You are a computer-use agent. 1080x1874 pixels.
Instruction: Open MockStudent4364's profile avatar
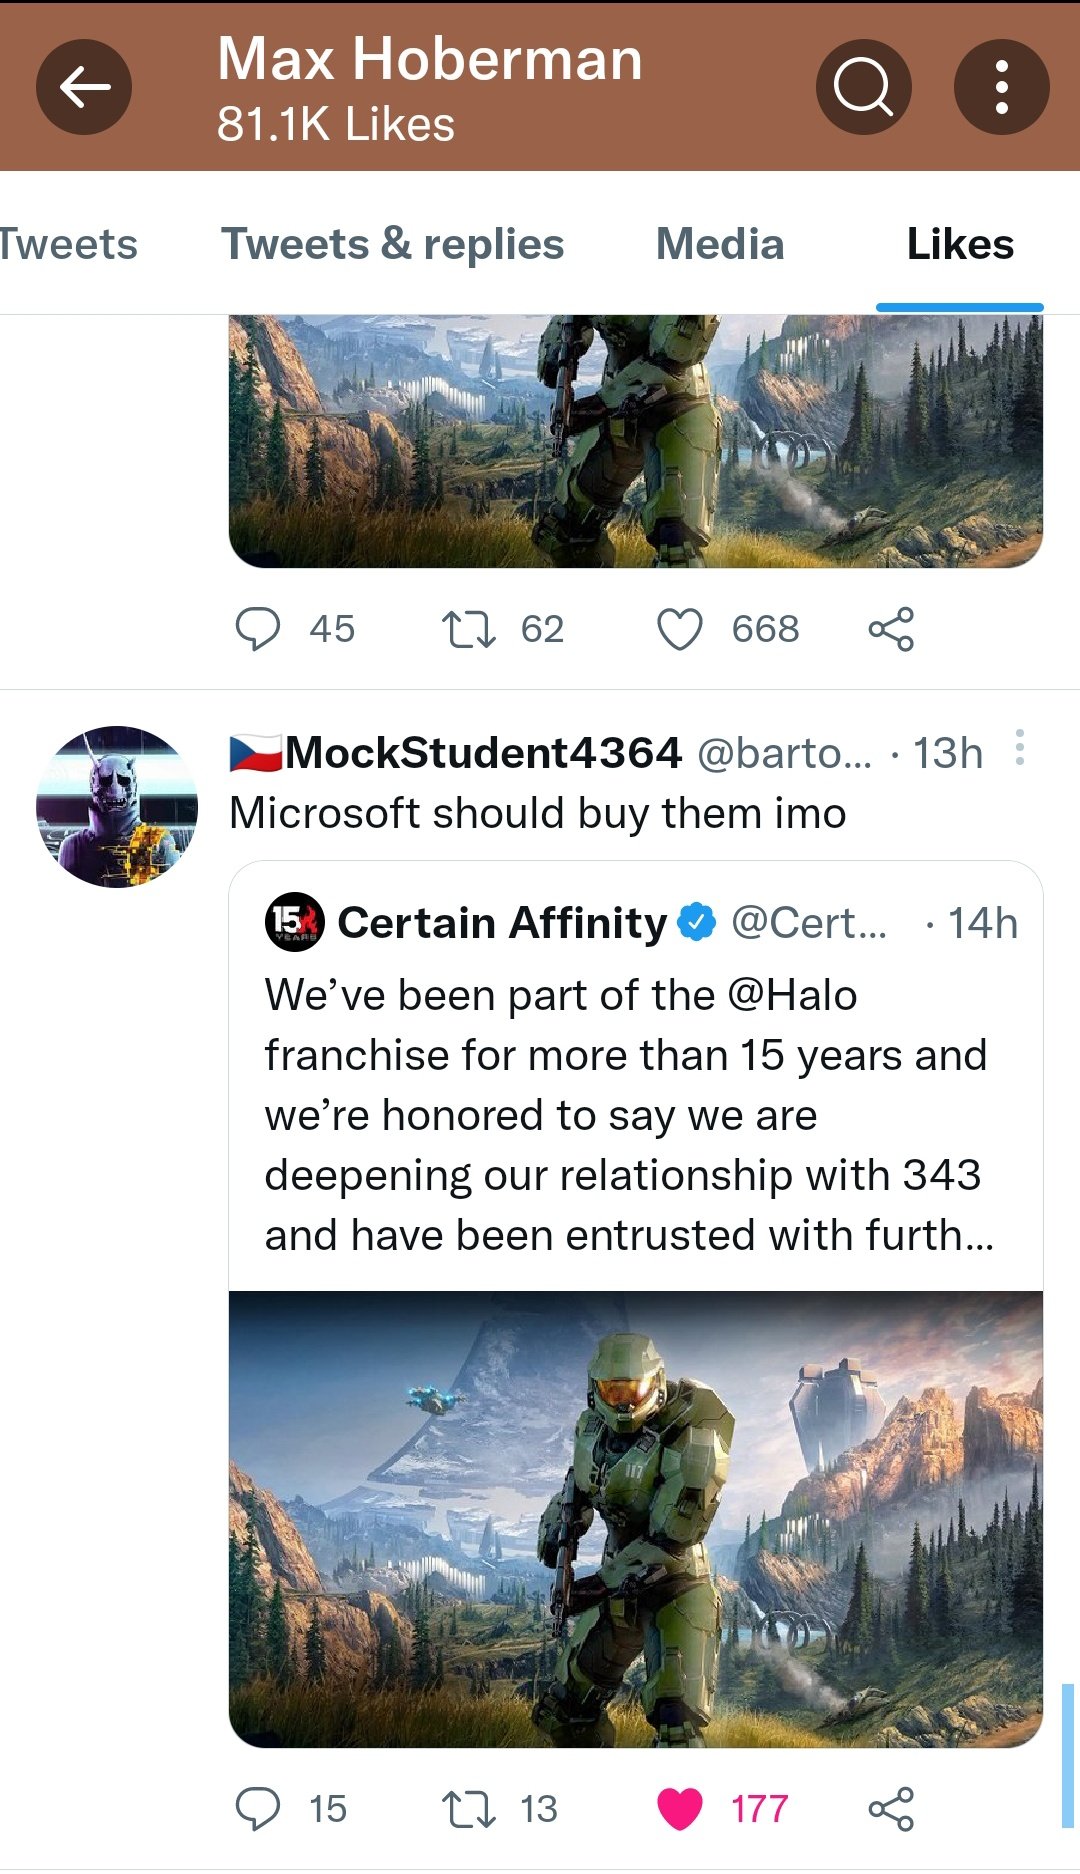[117, 807]
